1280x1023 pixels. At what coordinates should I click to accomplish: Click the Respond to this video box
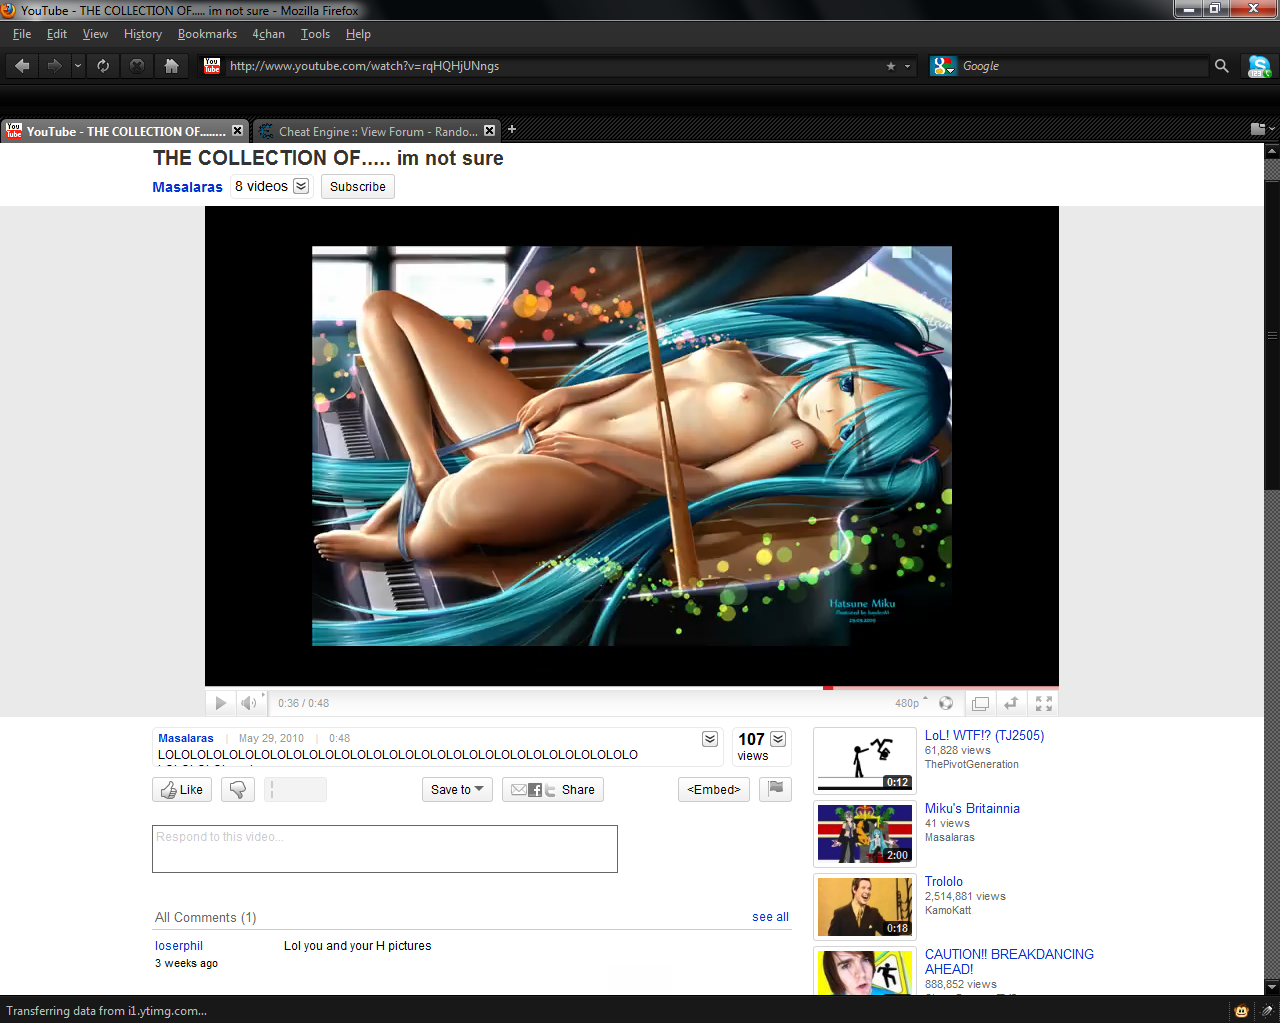click(x=385, y=849)
